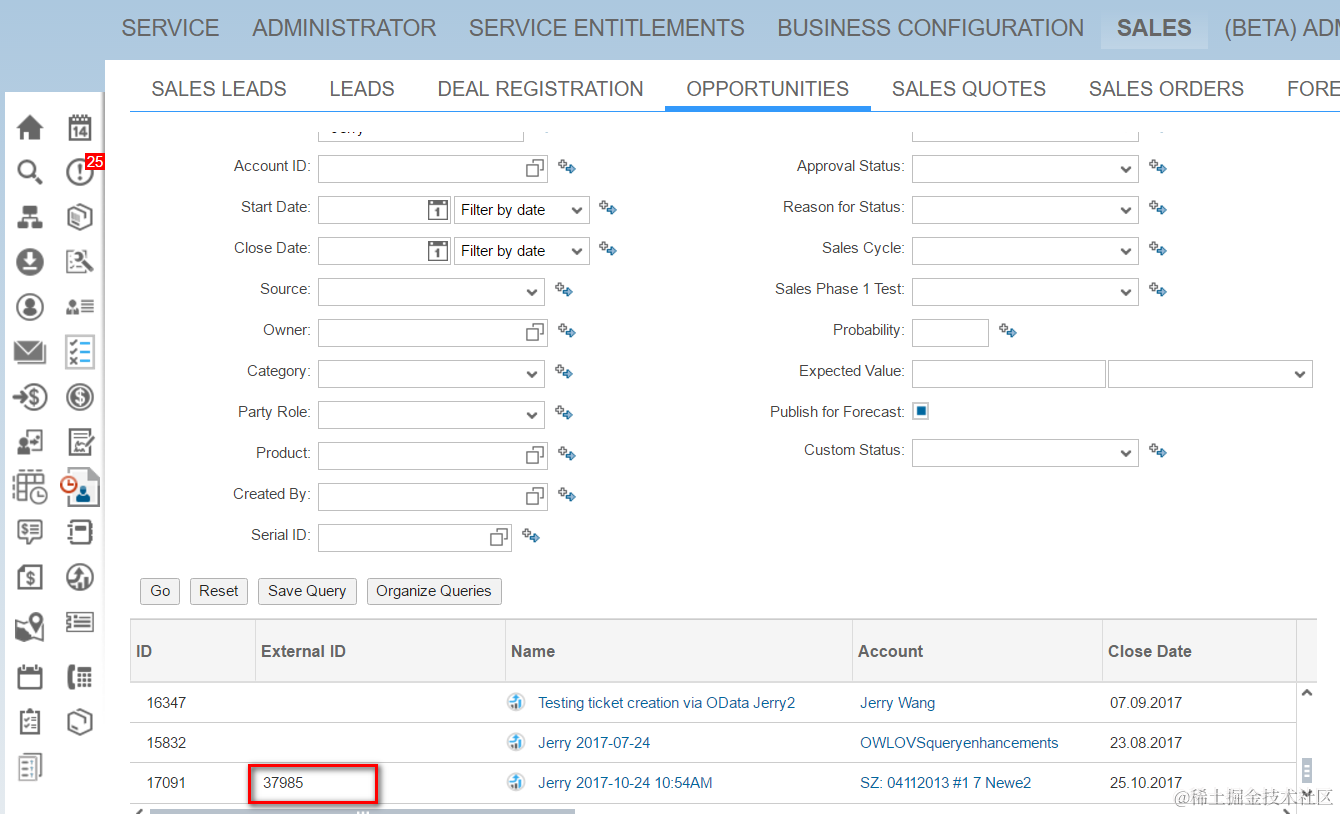This screenshot has height=814, width=1340.
Task: Open Close Date calendar picker icon
Action: [x=437, y=251]
